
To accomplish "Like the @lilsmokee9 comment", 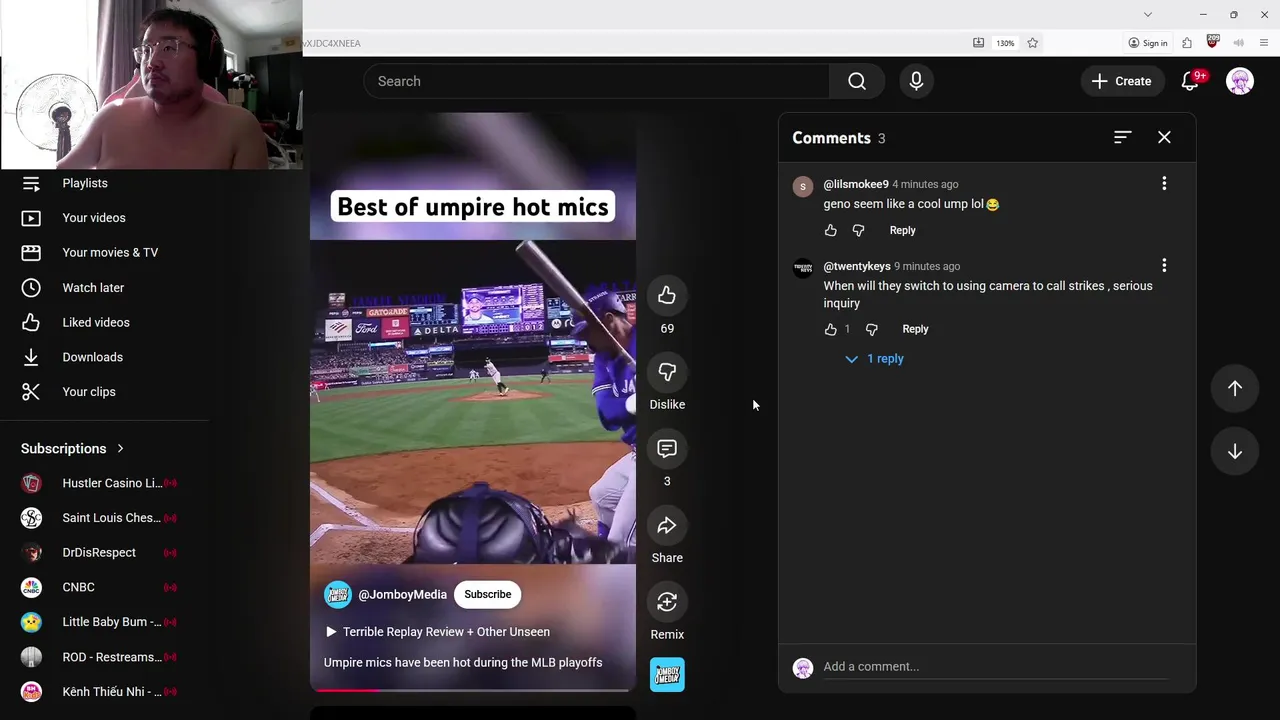I will [x=830, y=230].
